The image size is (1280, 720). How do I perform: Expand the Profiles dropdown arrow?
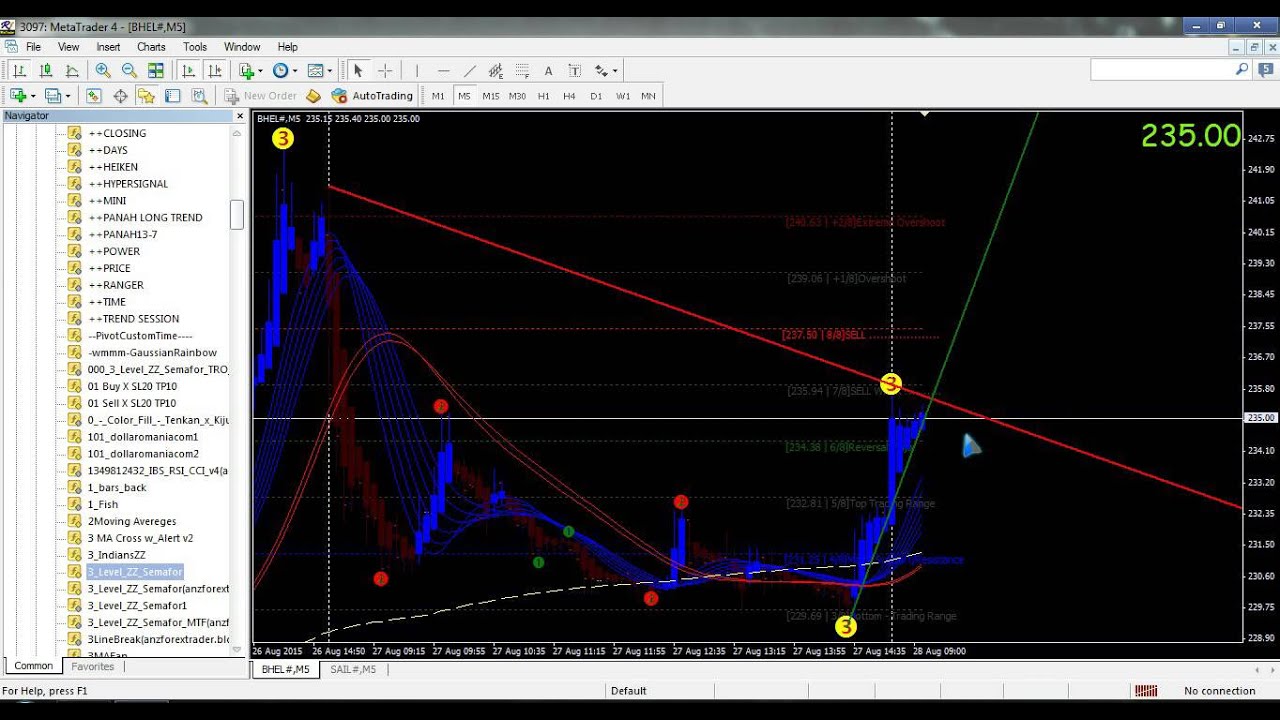pos(67,96)
